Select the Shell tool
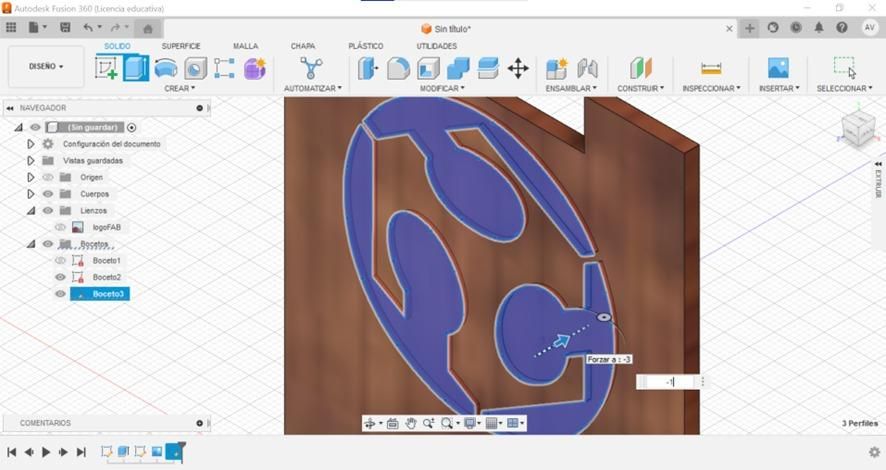The height and width of the screenshot is (470, 886). 428,68
